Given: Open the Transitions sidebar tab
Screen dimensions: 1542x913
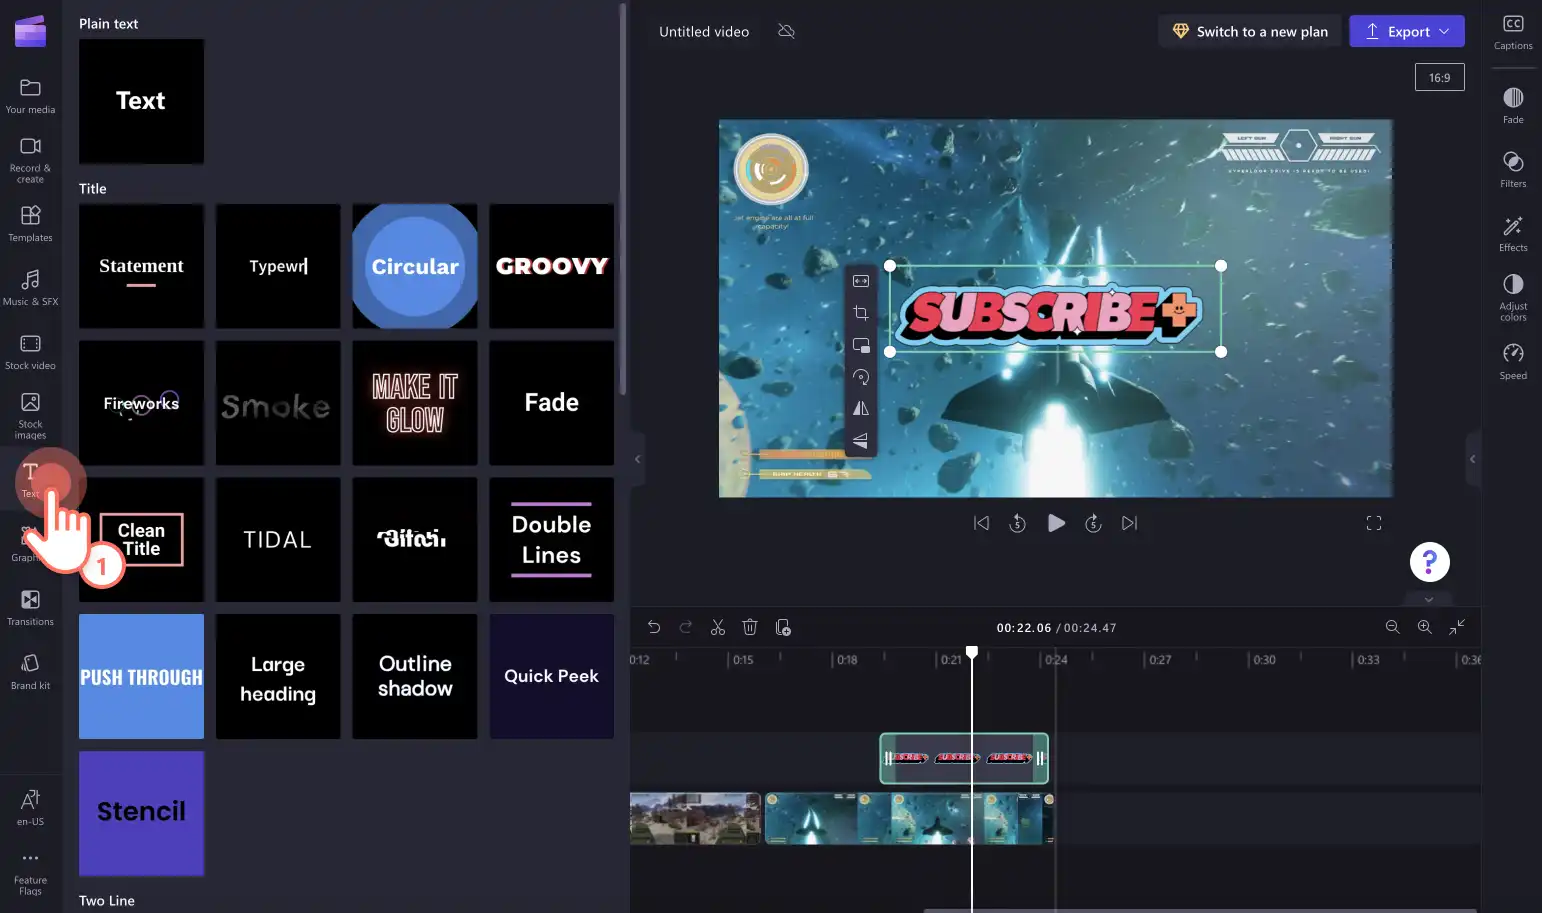Looking at the screenshot, I should [31, 607].
